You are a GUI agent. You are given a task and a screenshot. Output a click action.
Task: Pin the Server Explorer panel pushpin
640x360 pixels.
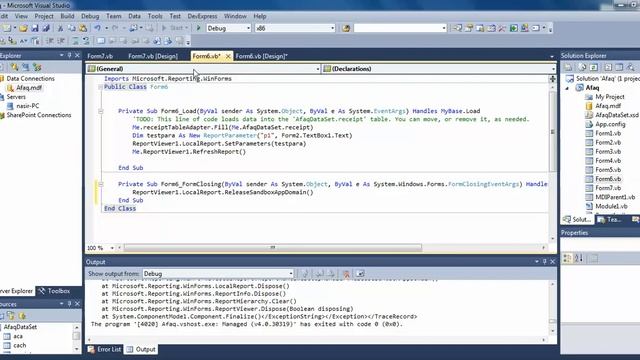tap(69, 55)
